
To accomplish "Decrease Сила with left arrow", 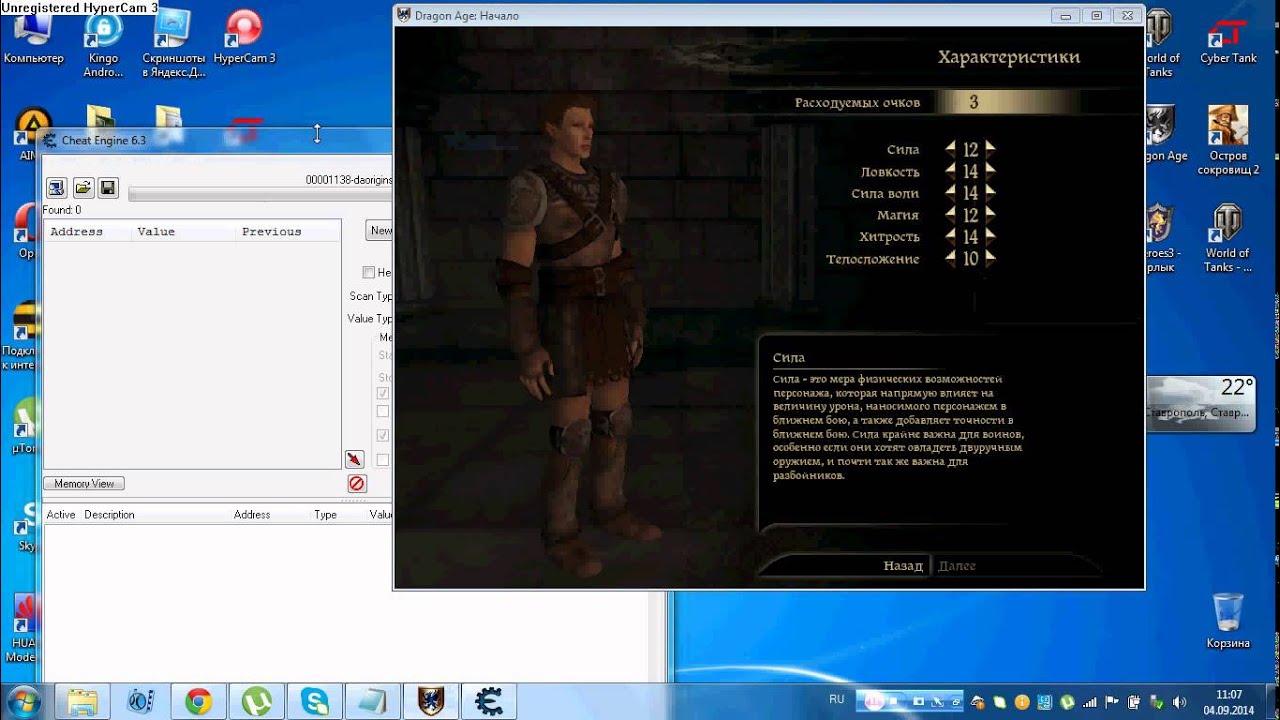I will (x=950, y=149).
